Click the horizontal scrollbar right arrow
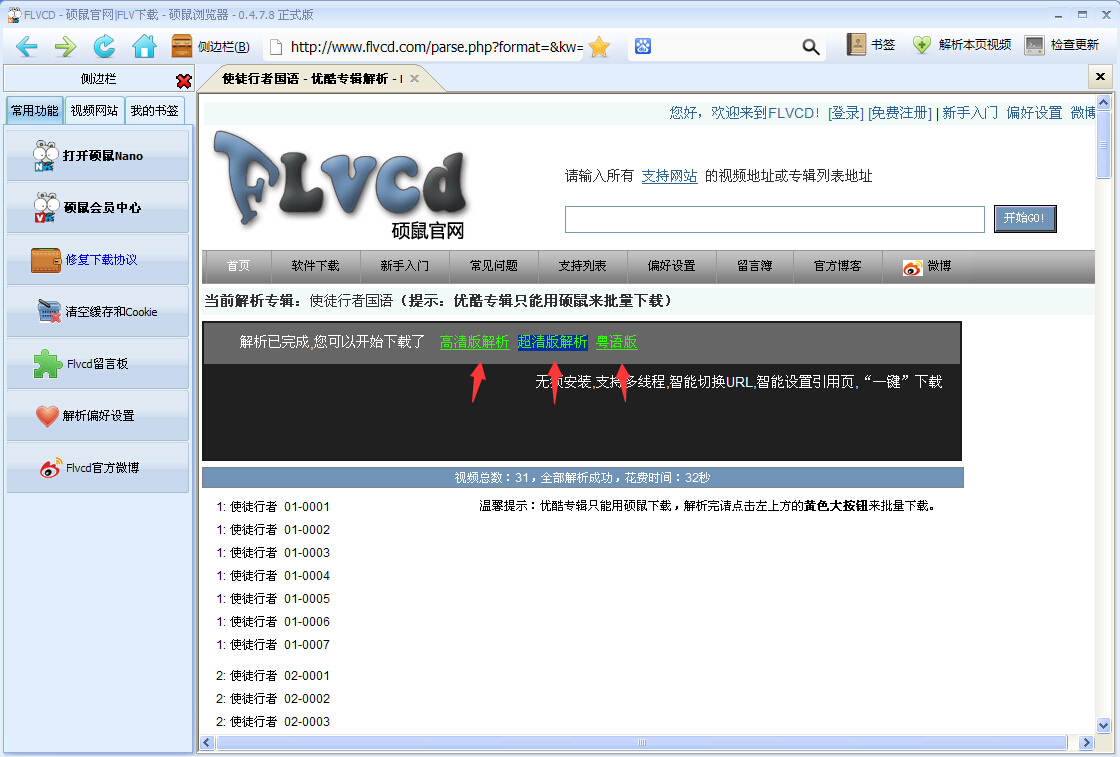Image resolution: width=1120 pixels, height=757 pixels. click(1086, 743)
